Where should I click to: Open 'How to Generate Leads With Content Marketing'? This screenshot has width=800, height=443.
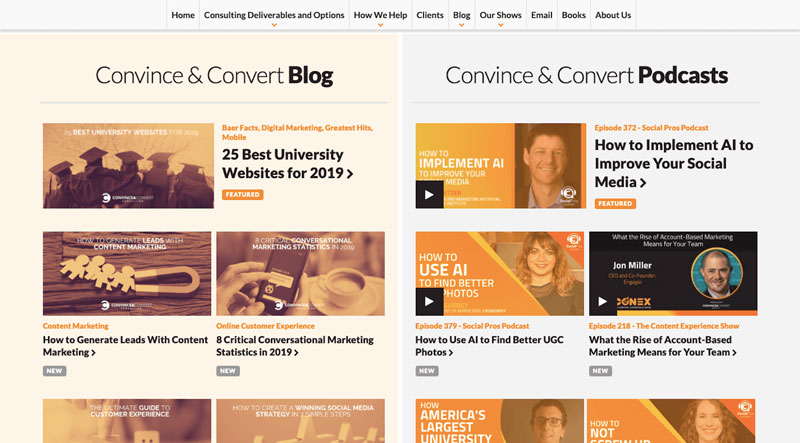tap(126, 346)
